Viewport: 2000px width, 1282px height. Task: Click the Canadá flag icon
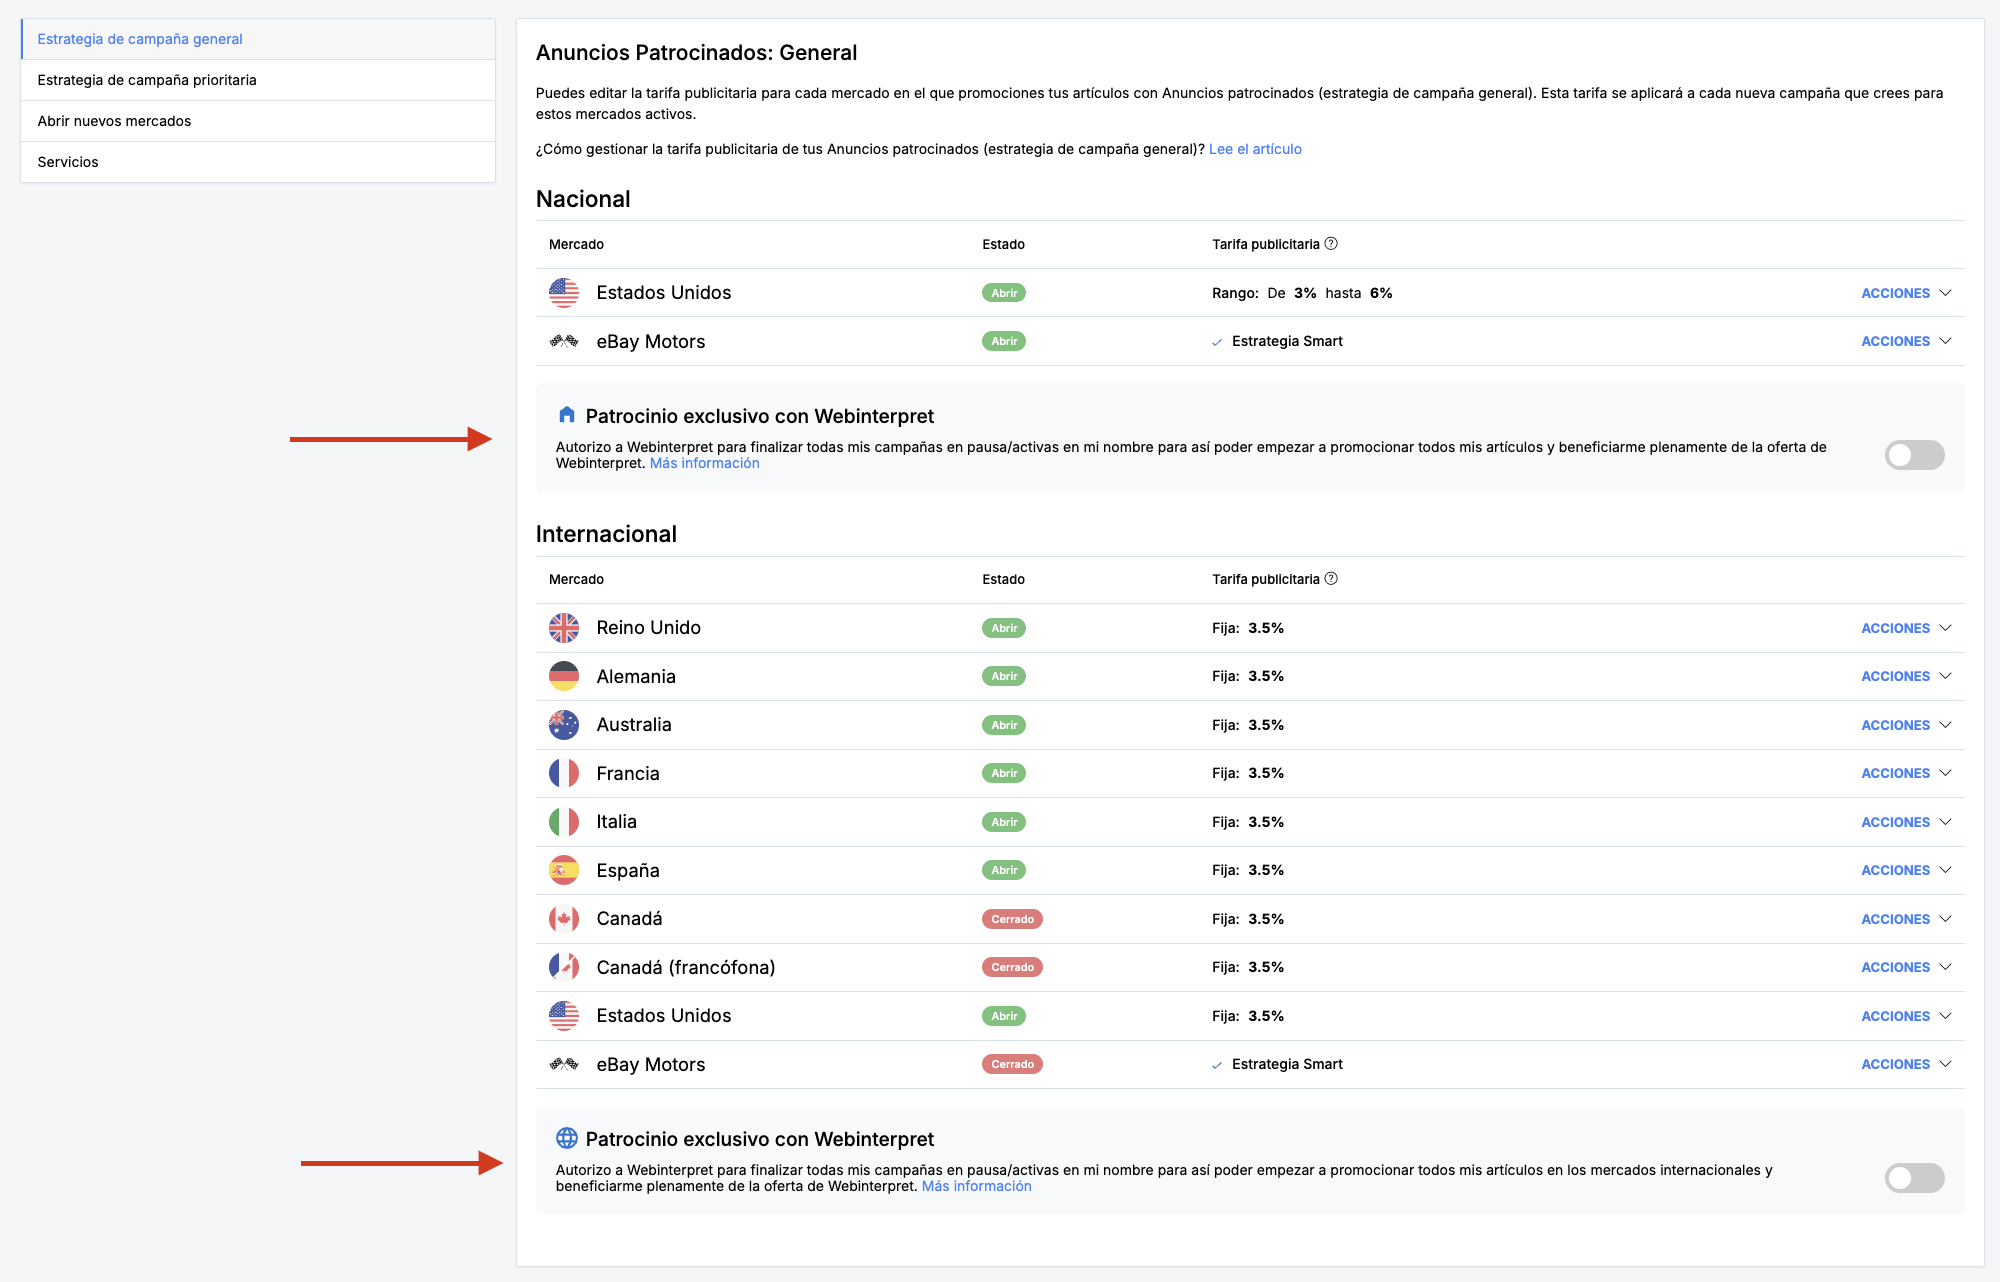pyautogui.click(x=564, y=919)
